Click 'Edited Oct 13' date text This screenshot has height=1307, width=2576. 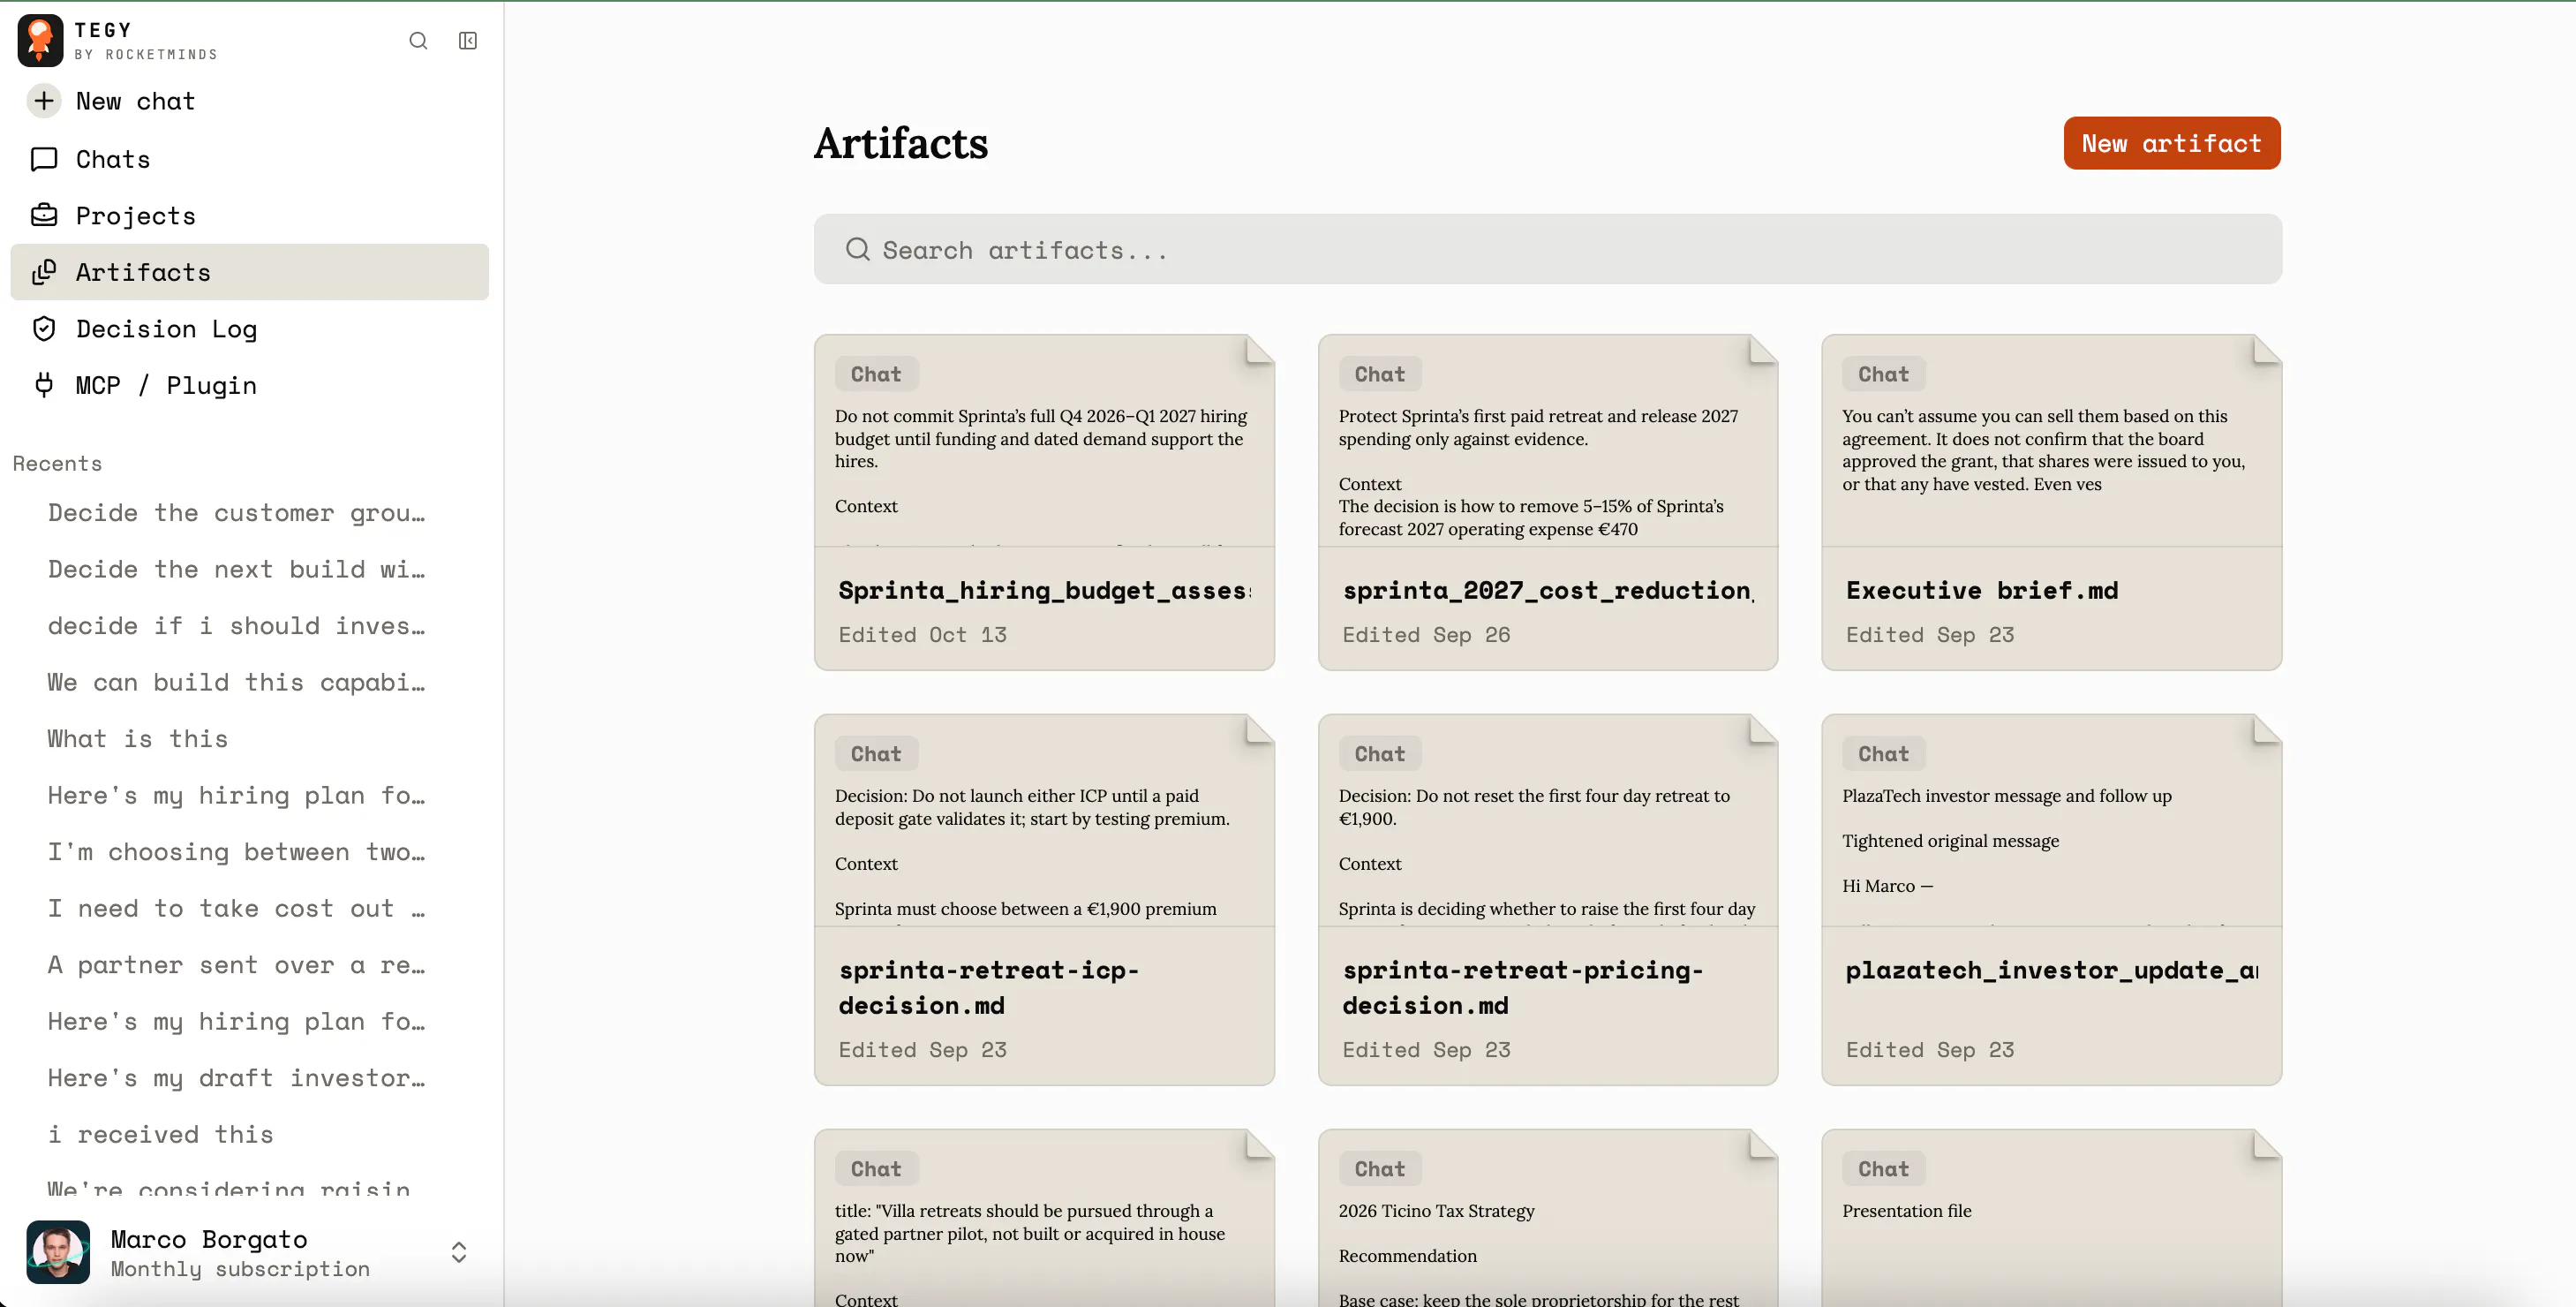point(922,635)
